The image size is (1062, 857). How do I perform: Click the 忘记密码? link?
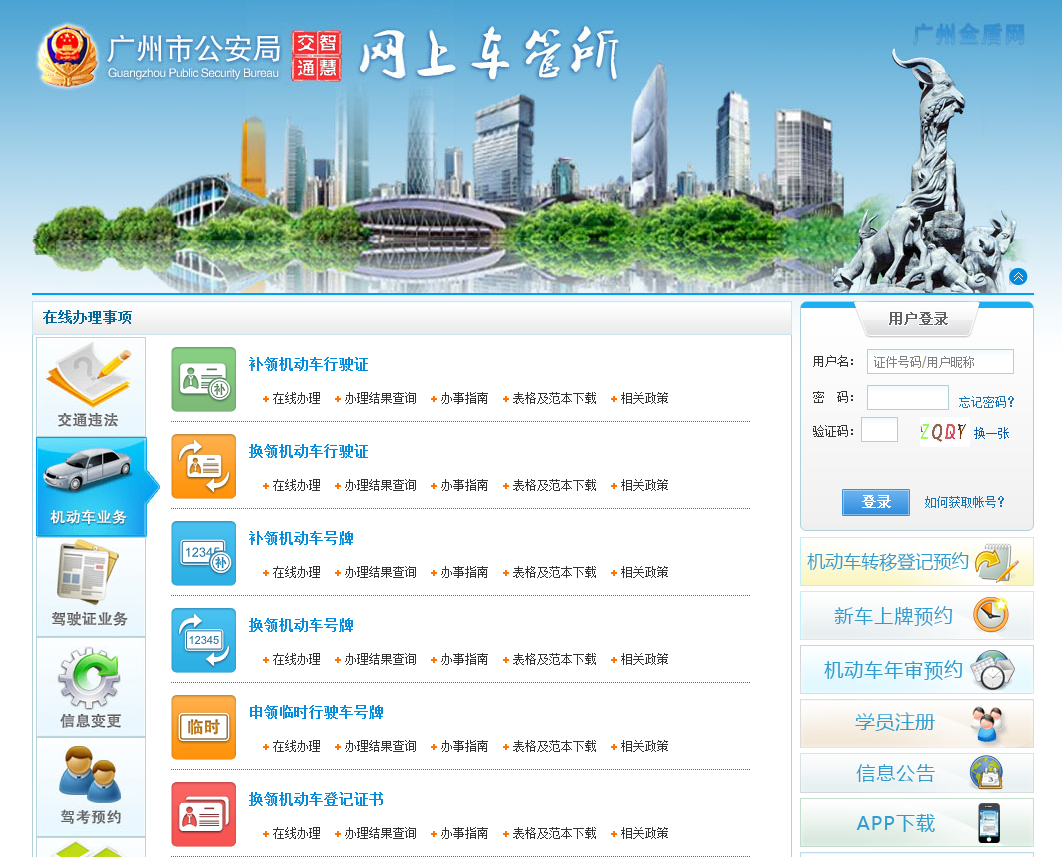click(x=986, y=402)
